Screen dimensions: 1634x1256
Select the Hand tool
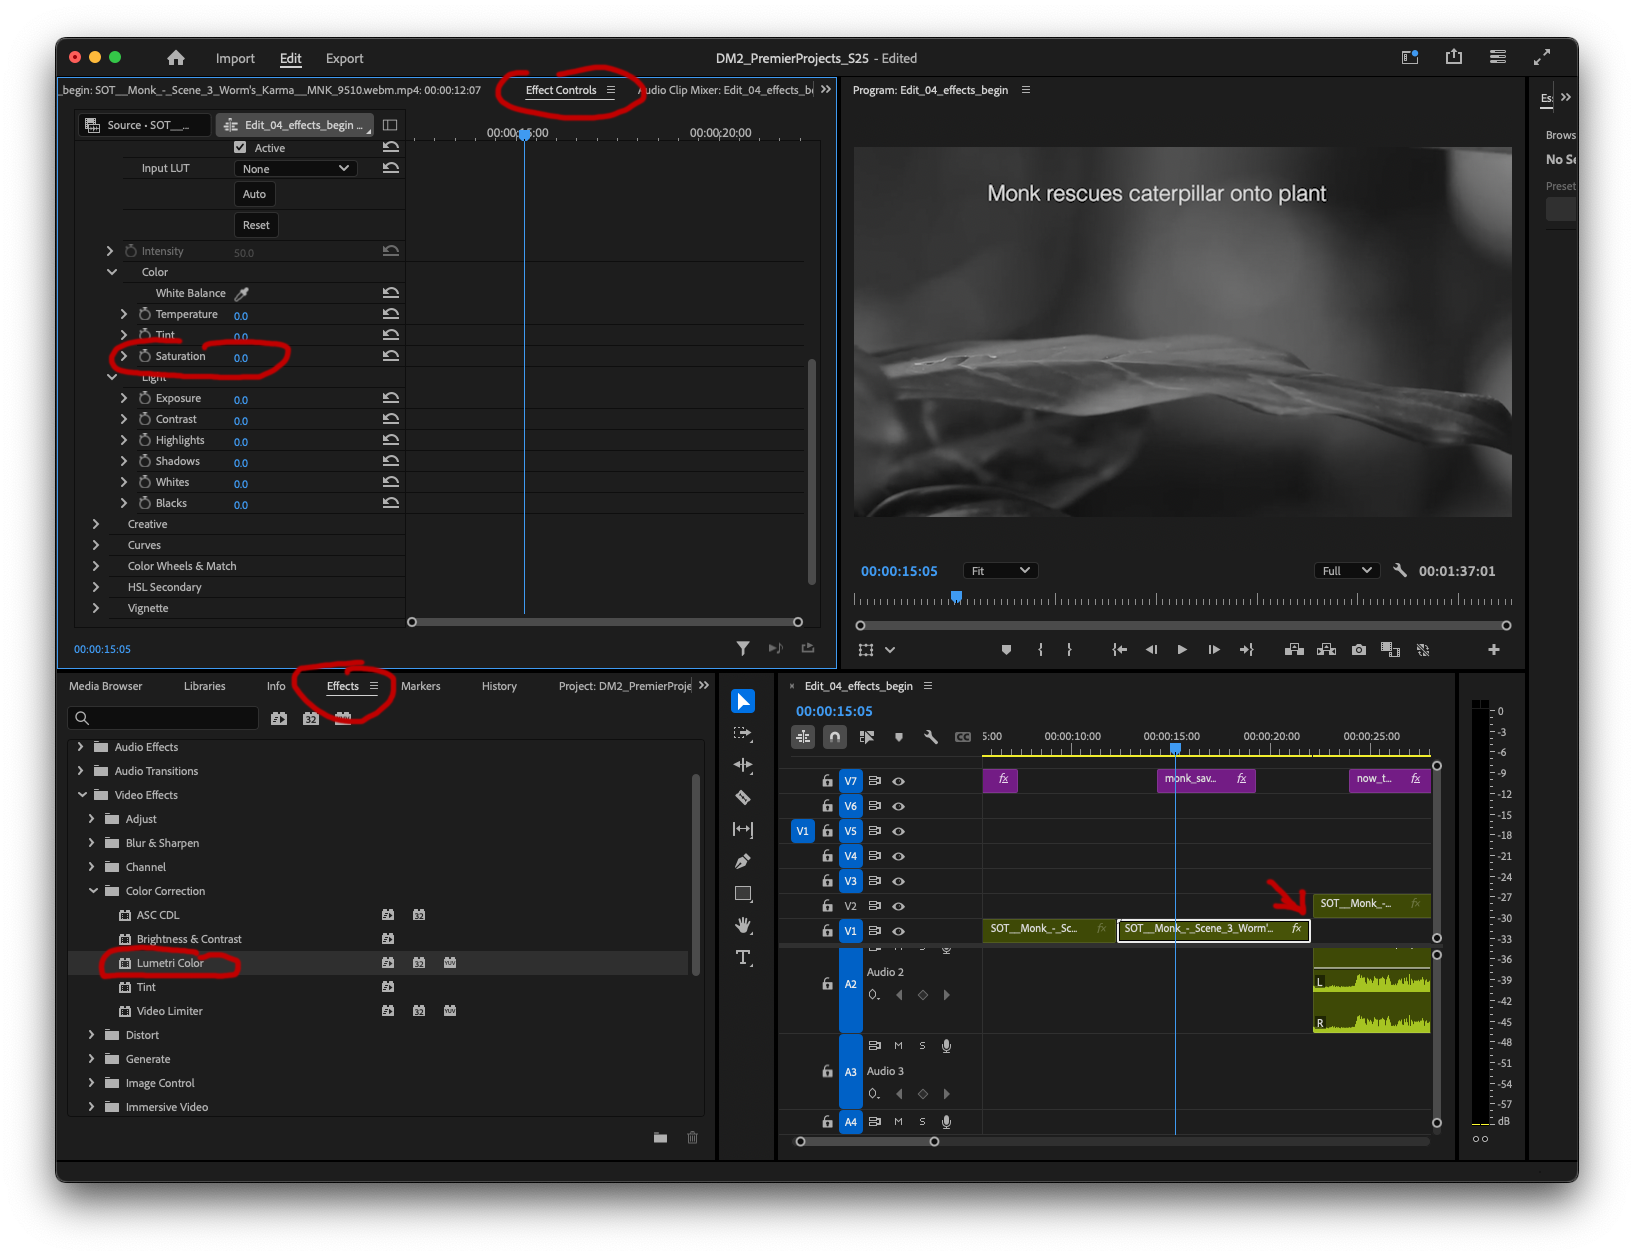[743, 925]
